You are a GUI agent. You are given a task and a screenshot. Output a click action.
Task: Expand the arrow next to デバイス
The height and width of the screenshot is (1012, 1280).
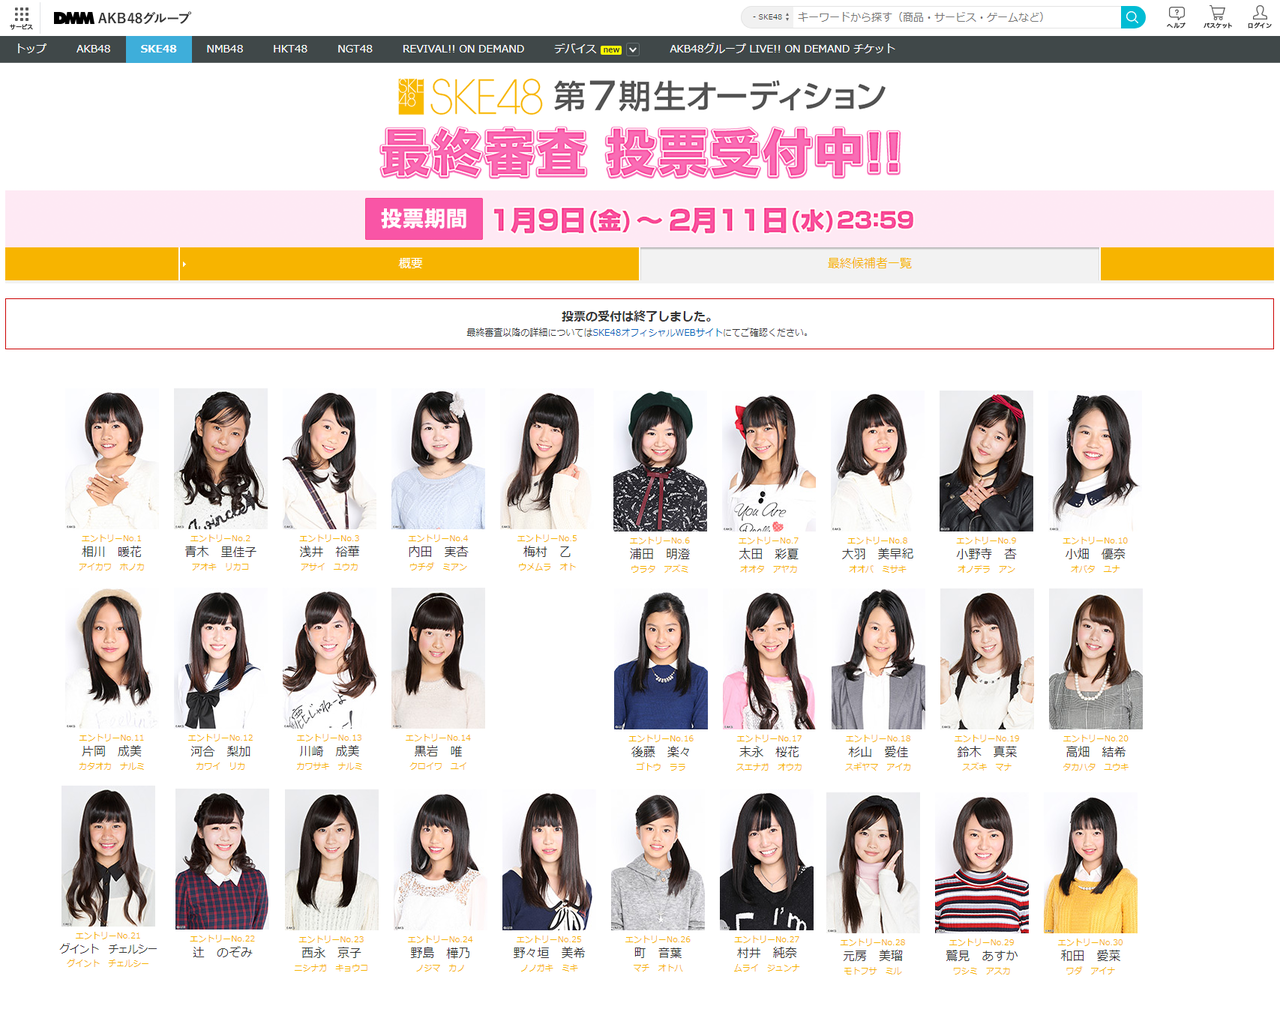click(x=632, y=49)
